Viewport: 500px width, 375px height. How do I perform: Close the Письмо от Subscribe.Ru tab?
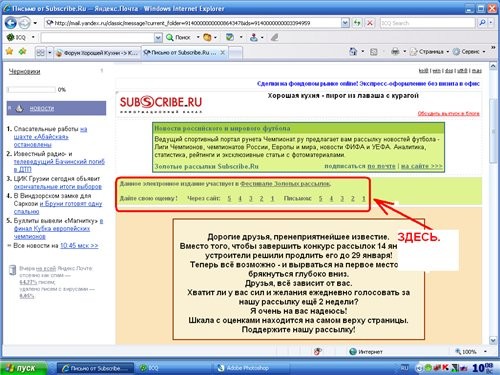tap(222, 52)
